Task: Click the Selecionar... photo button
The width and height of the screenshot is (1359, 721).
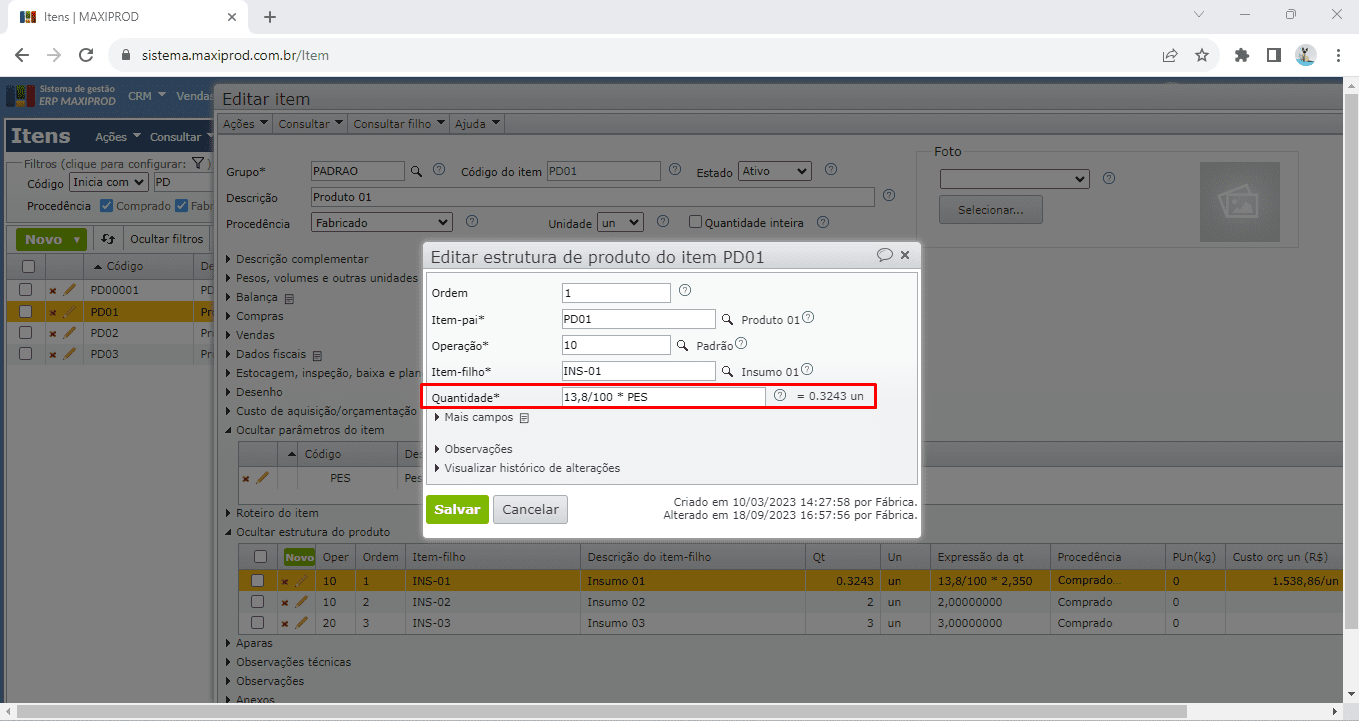Action: coord(990,210)
